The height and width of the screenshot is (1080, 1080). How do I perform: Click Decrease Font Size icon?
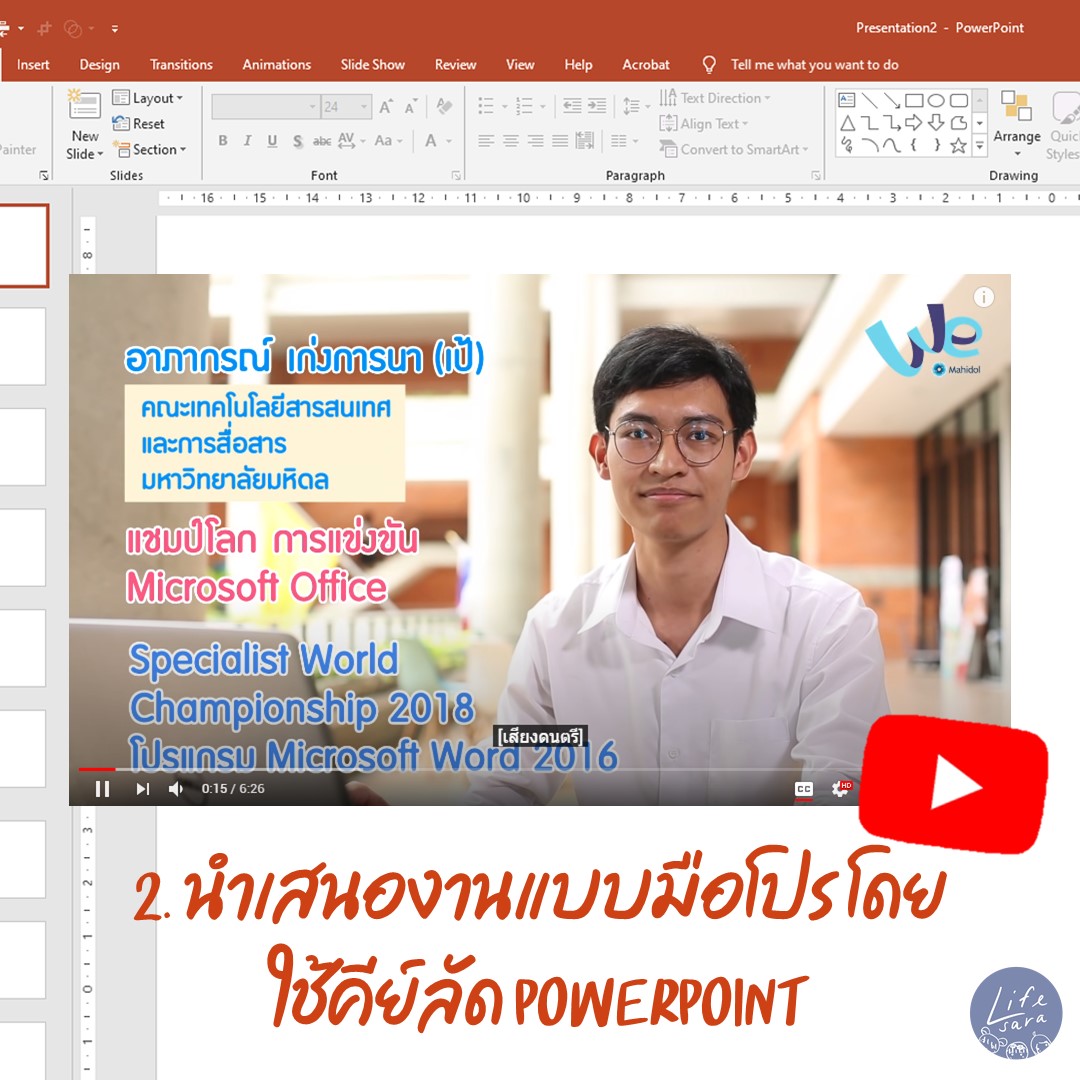[x=411, y=106]
